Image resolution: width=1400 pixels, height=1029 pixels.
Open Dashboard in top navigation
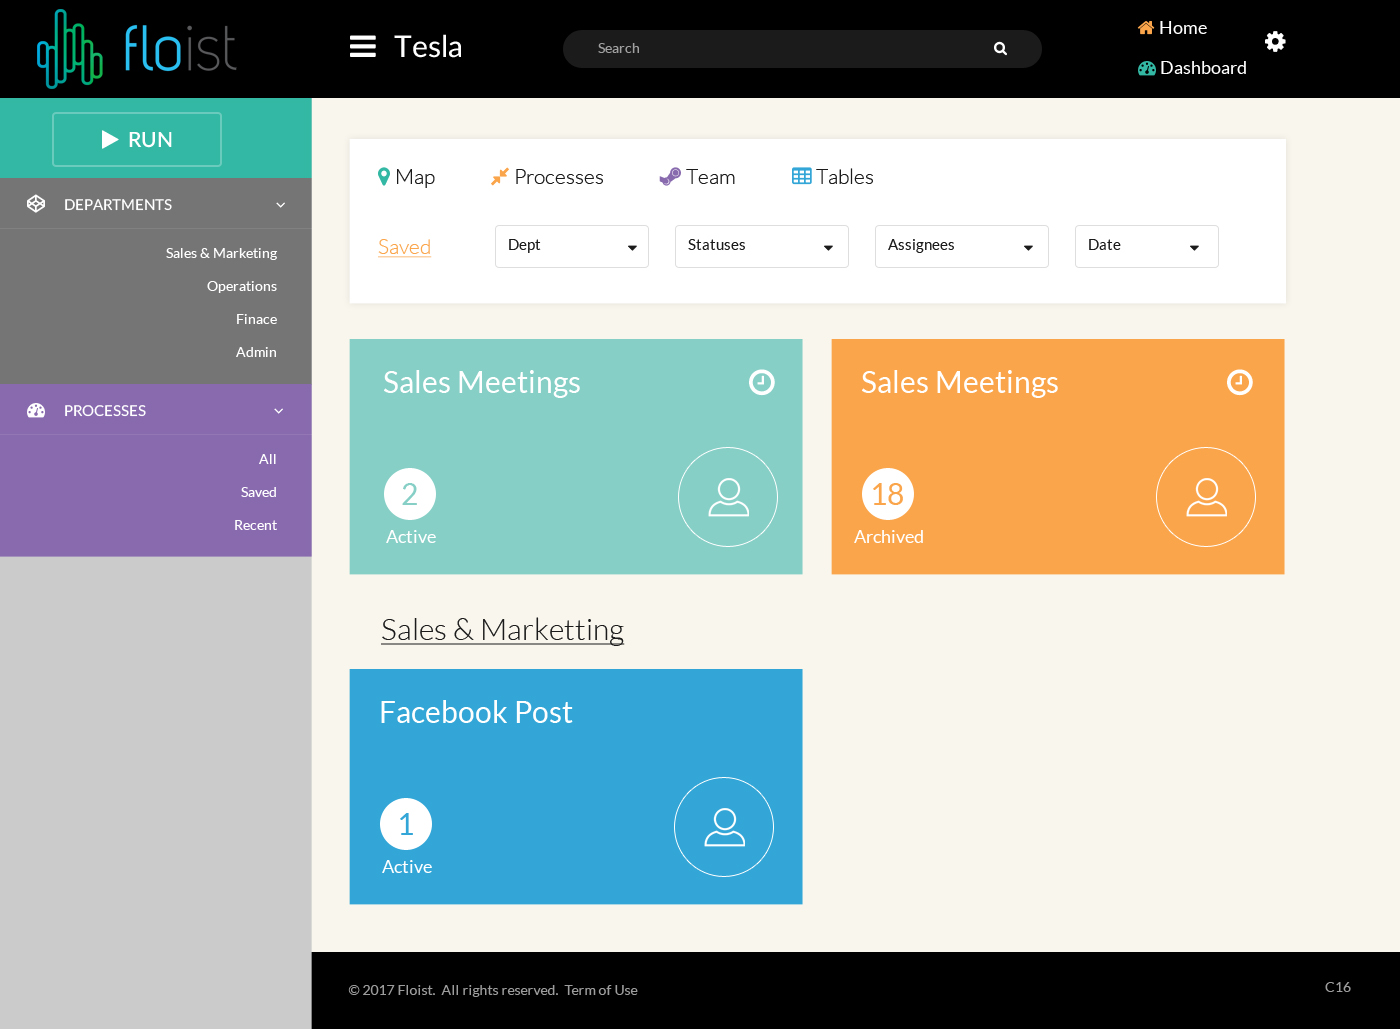click(x=1192, y=68)
